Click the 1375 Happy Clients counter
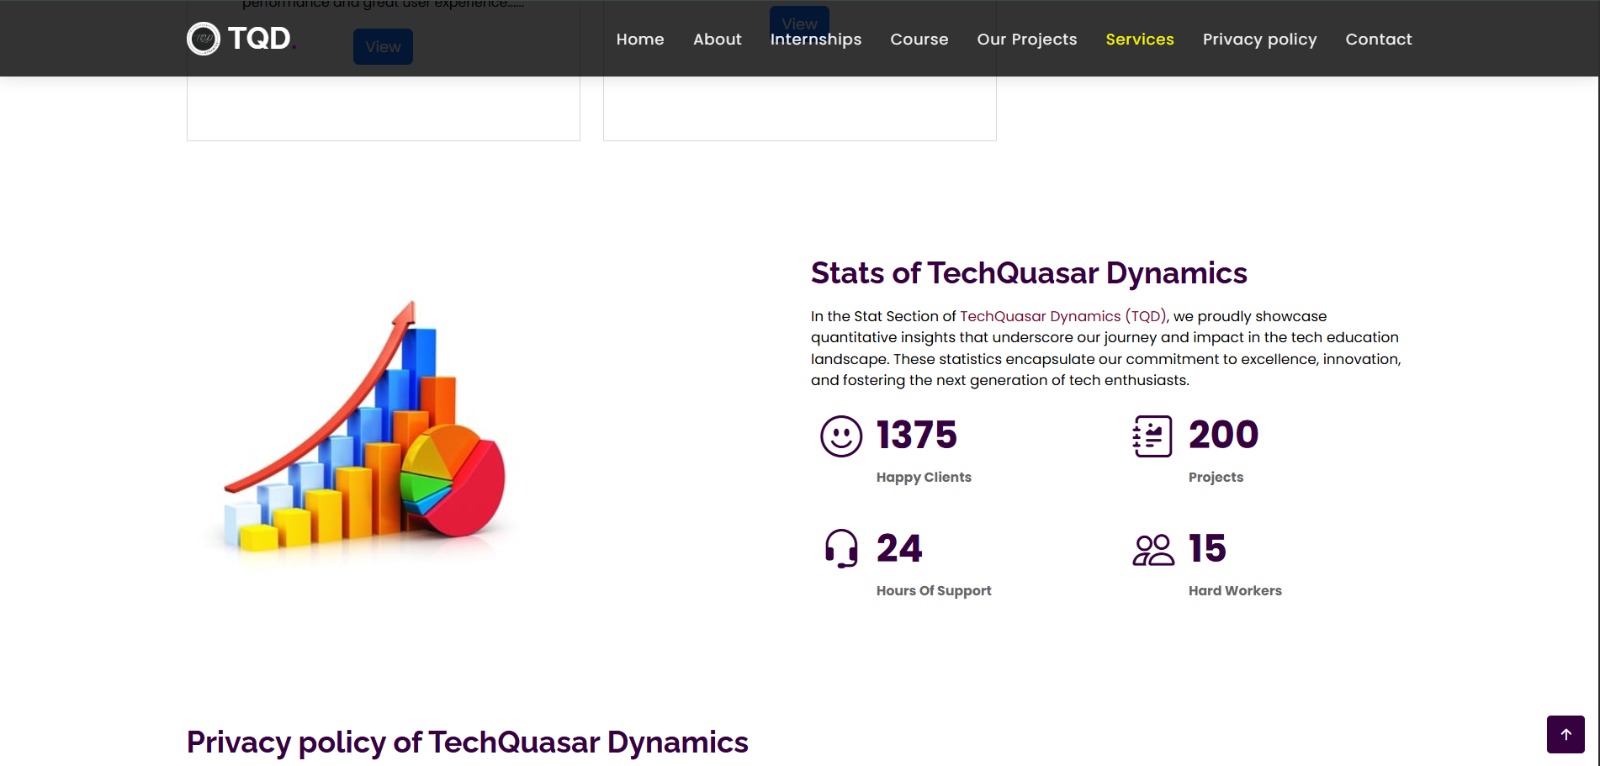Viewport: 1600px width, 766px height. pos(916,435)
